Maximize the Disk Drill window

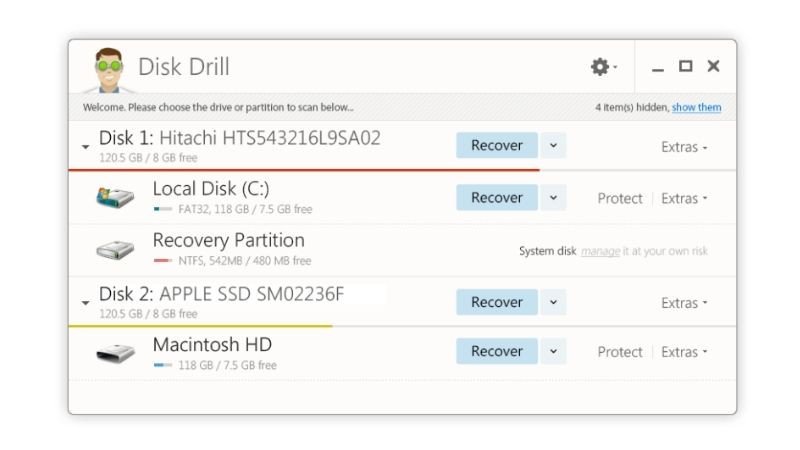pos(685,66)
